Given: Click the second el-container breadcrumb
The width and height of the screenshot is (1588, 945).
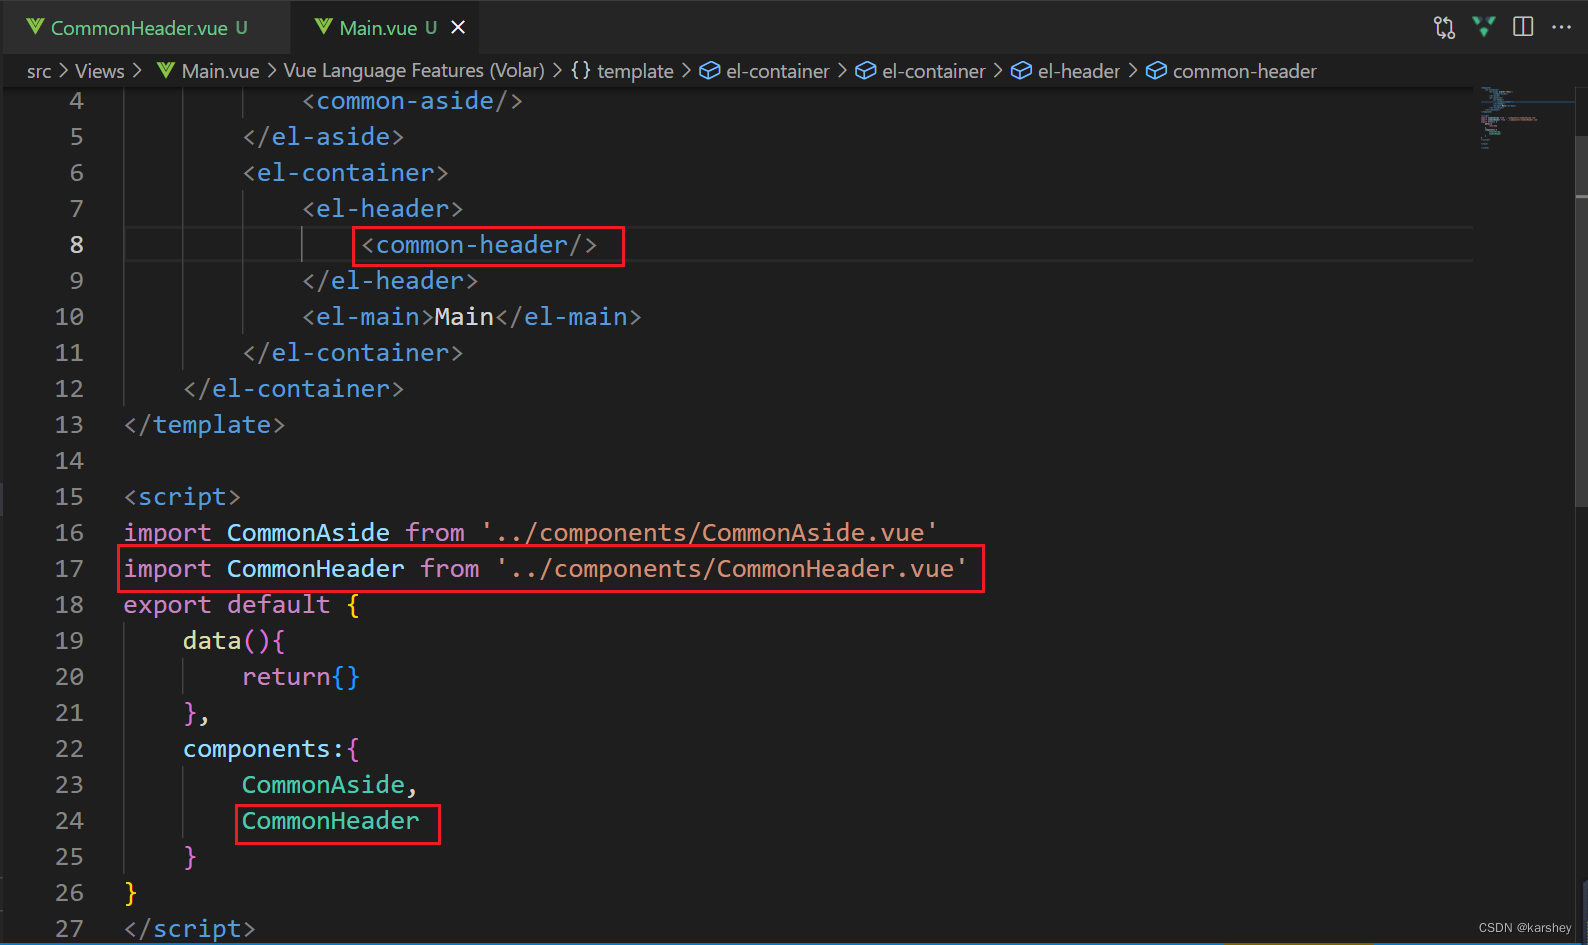Looking at the screenshot, I should pos(933,71).
